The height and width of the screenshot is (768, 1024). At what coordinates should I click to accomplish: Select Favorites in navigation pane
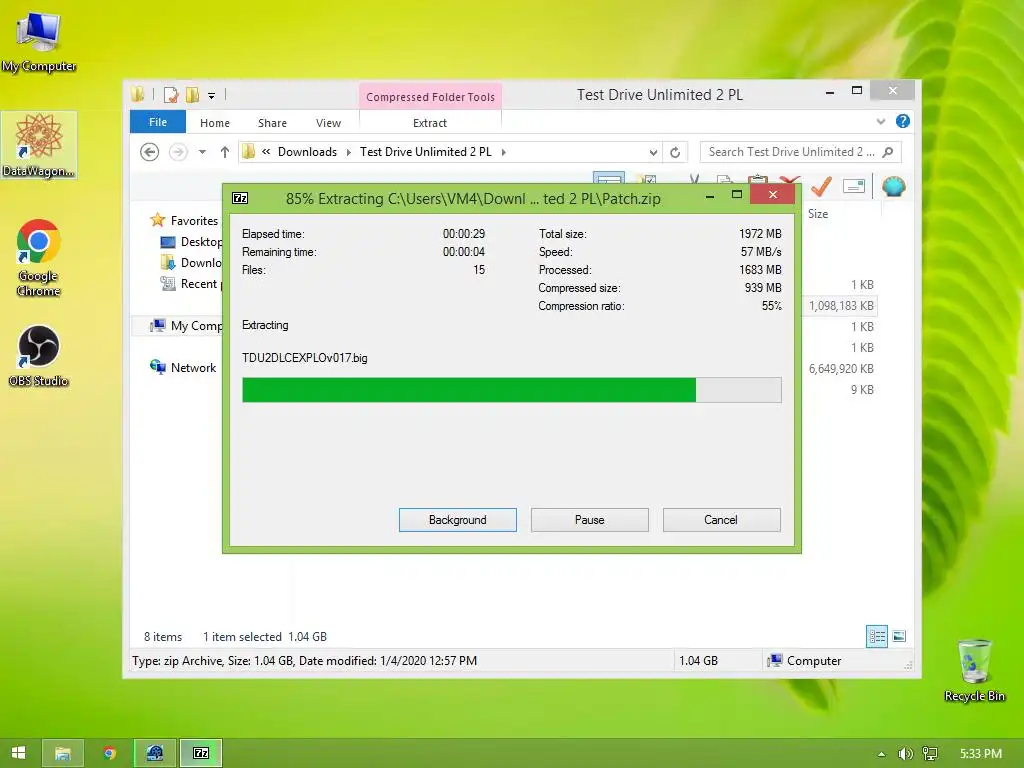pos(193,221)
